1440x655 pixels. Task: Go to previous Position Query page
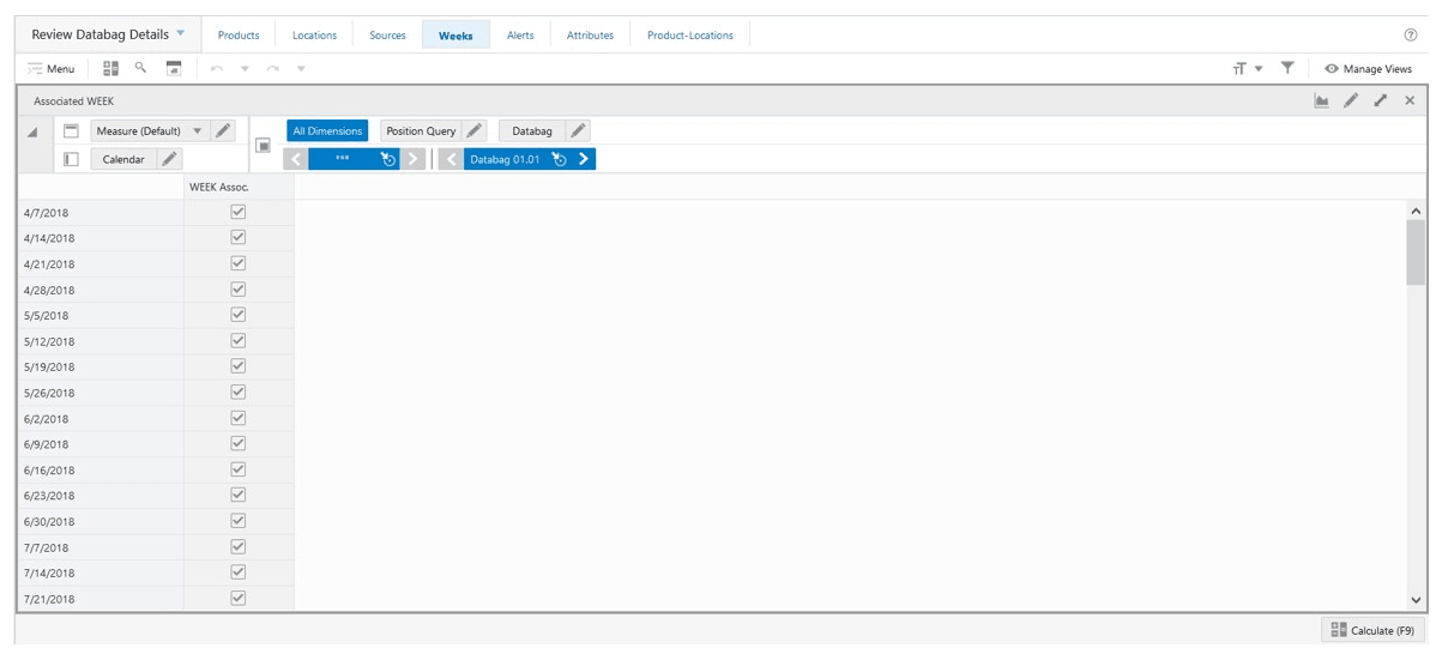pos(296,159)
